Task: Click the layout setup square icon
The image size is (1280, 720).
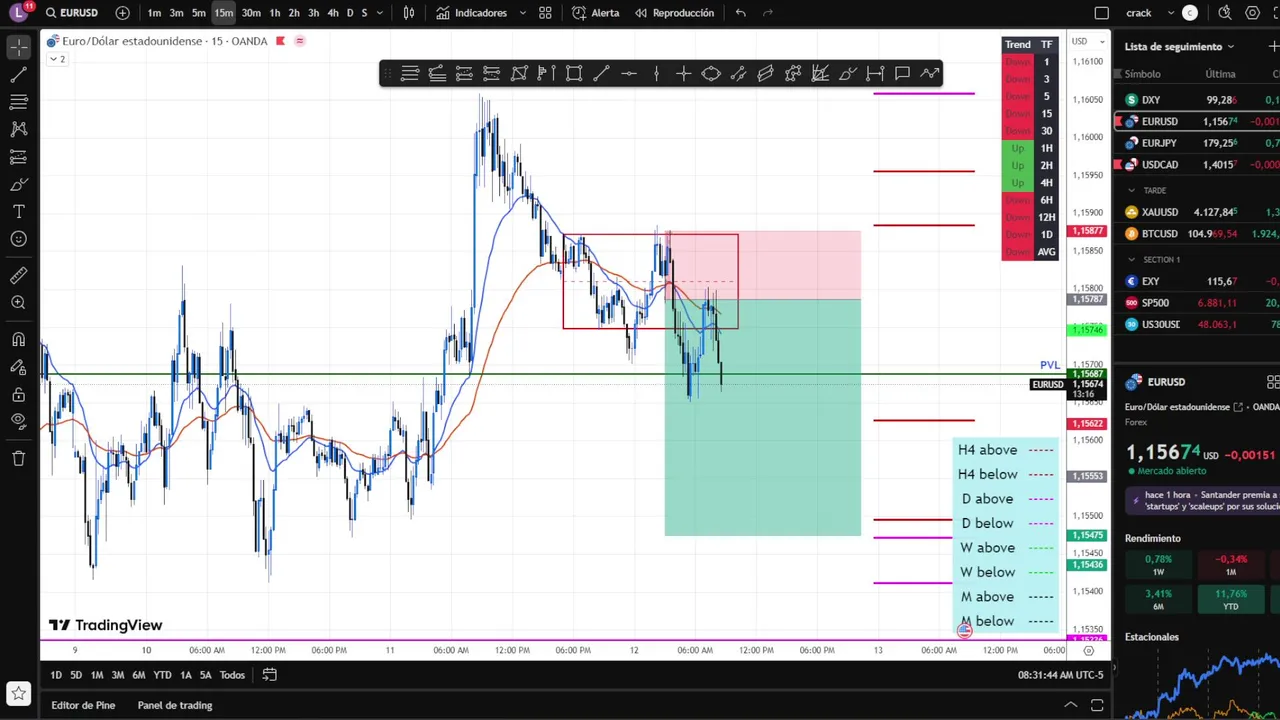Action: point(1102,13)
